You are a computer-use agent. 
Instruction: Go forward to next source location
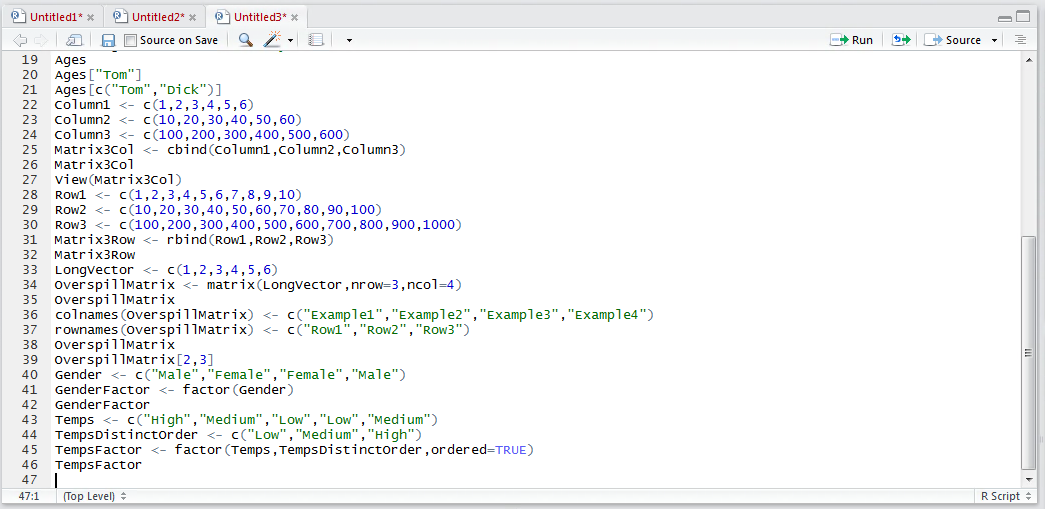[x=40, y=40]
